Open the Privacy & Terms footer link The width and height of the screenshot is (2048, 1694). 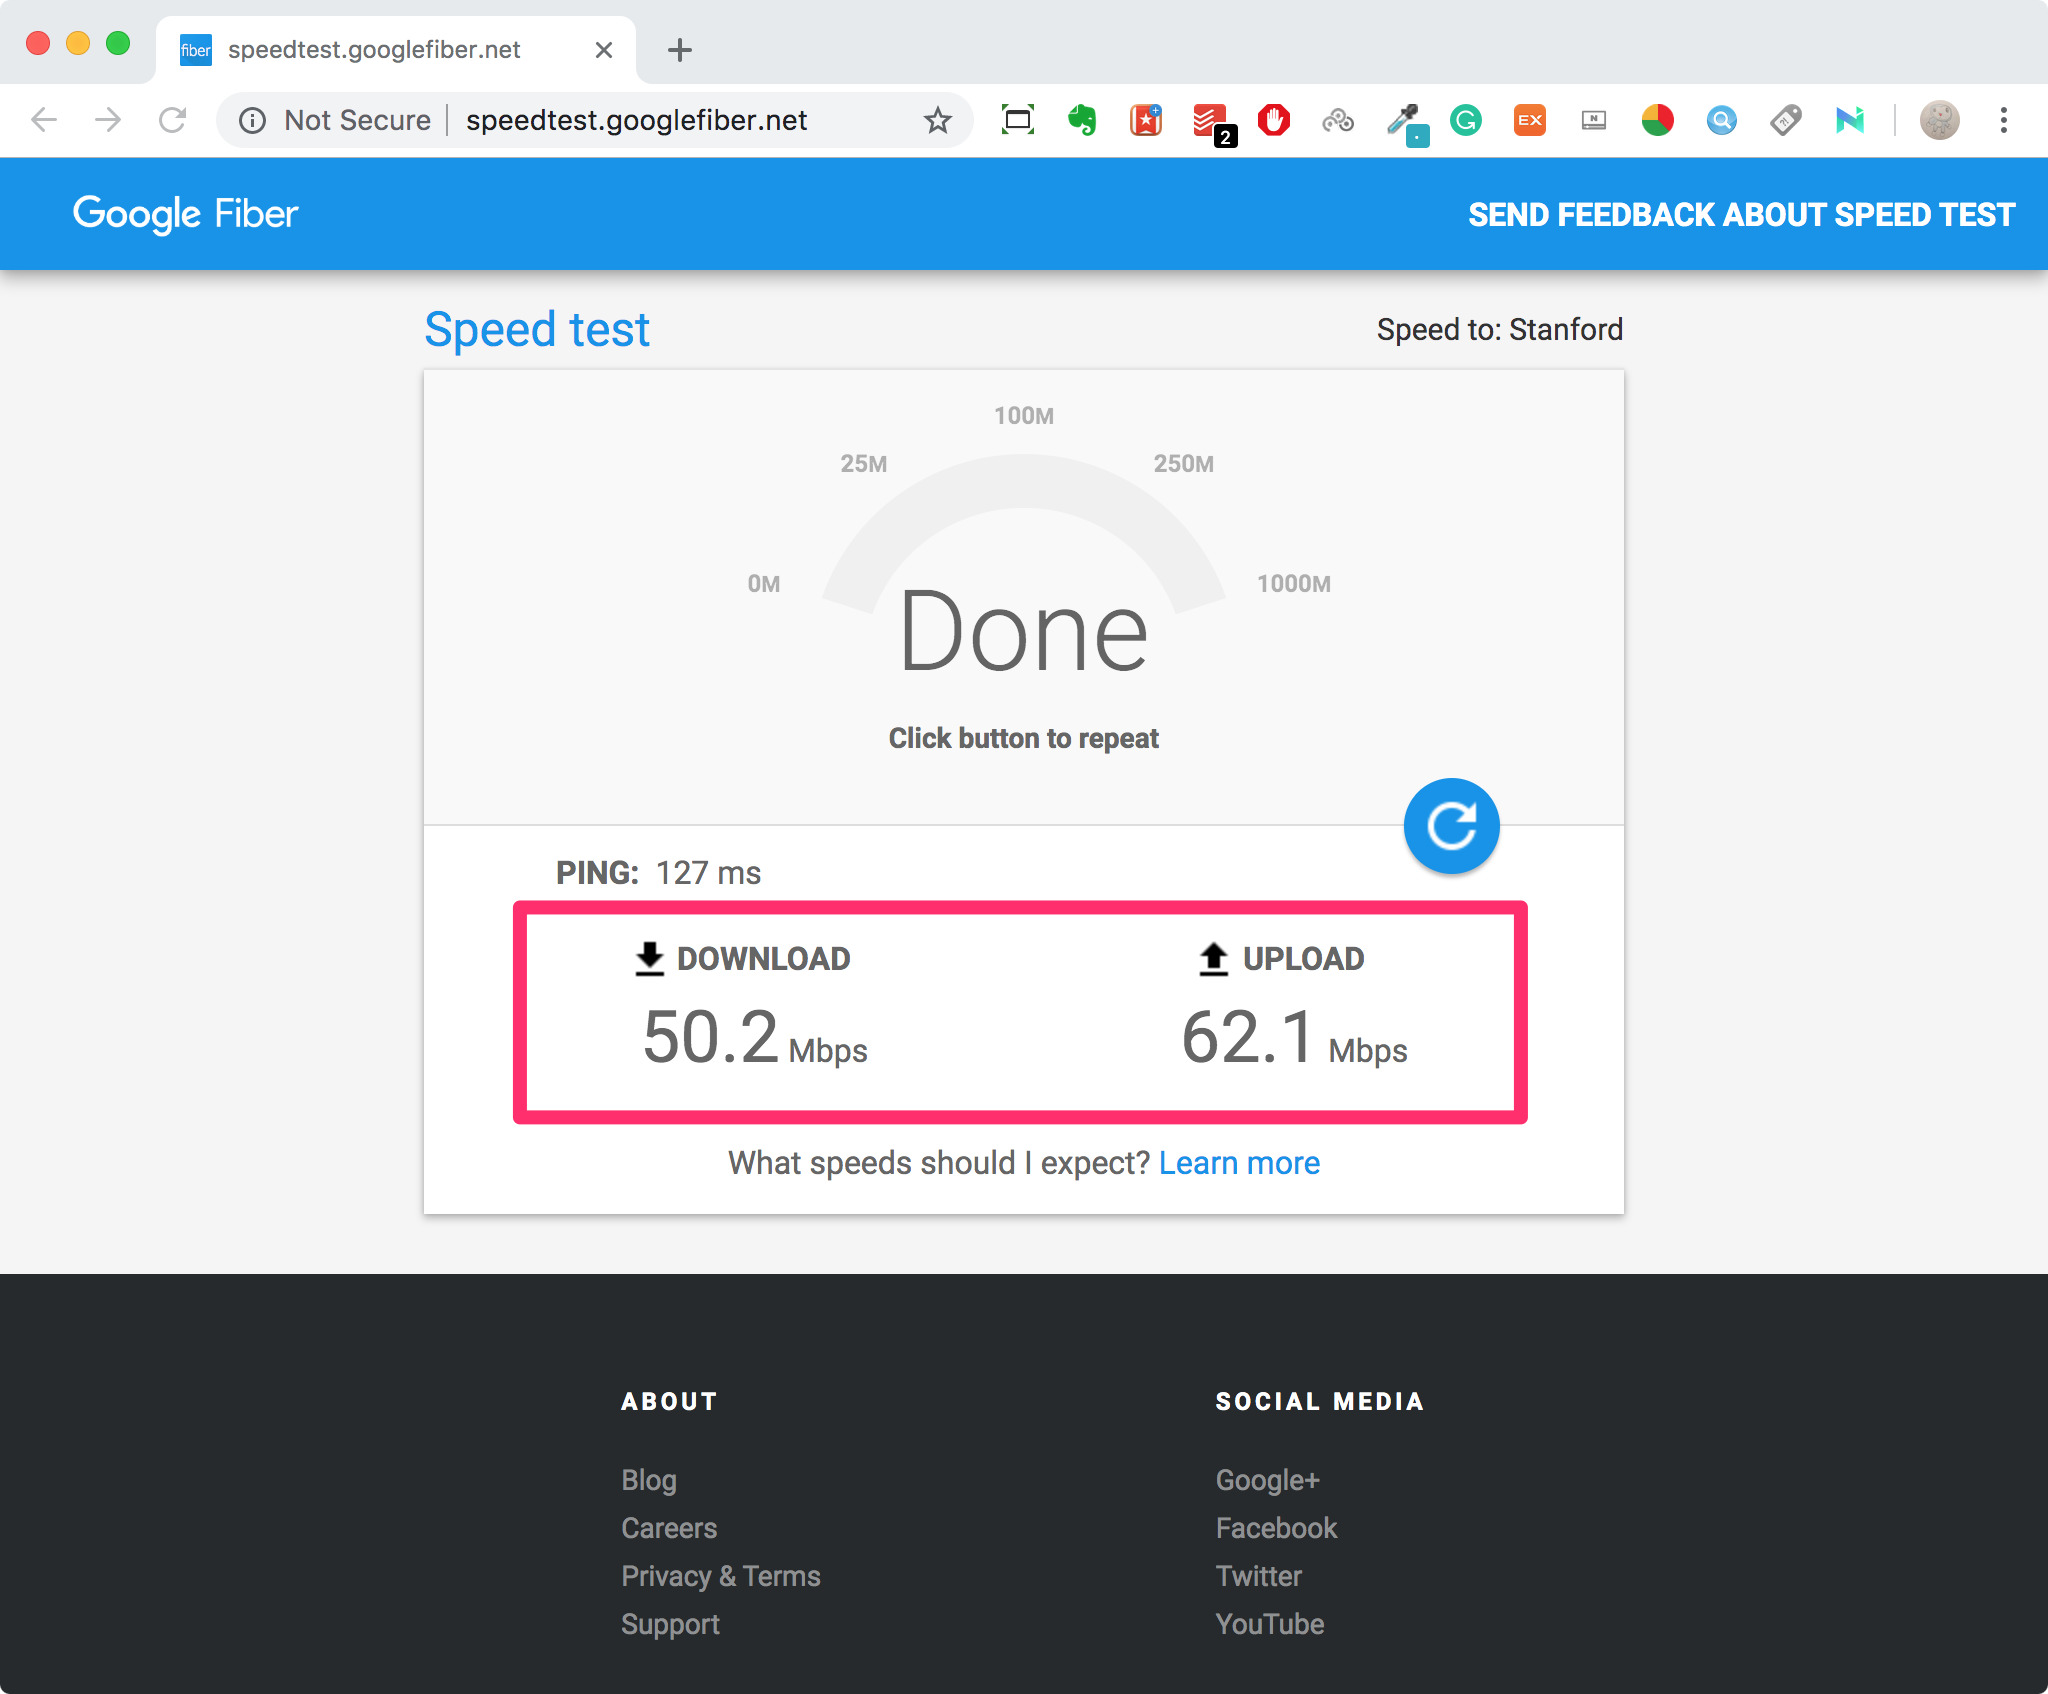pyautogui.click(x=720, y=1576)
